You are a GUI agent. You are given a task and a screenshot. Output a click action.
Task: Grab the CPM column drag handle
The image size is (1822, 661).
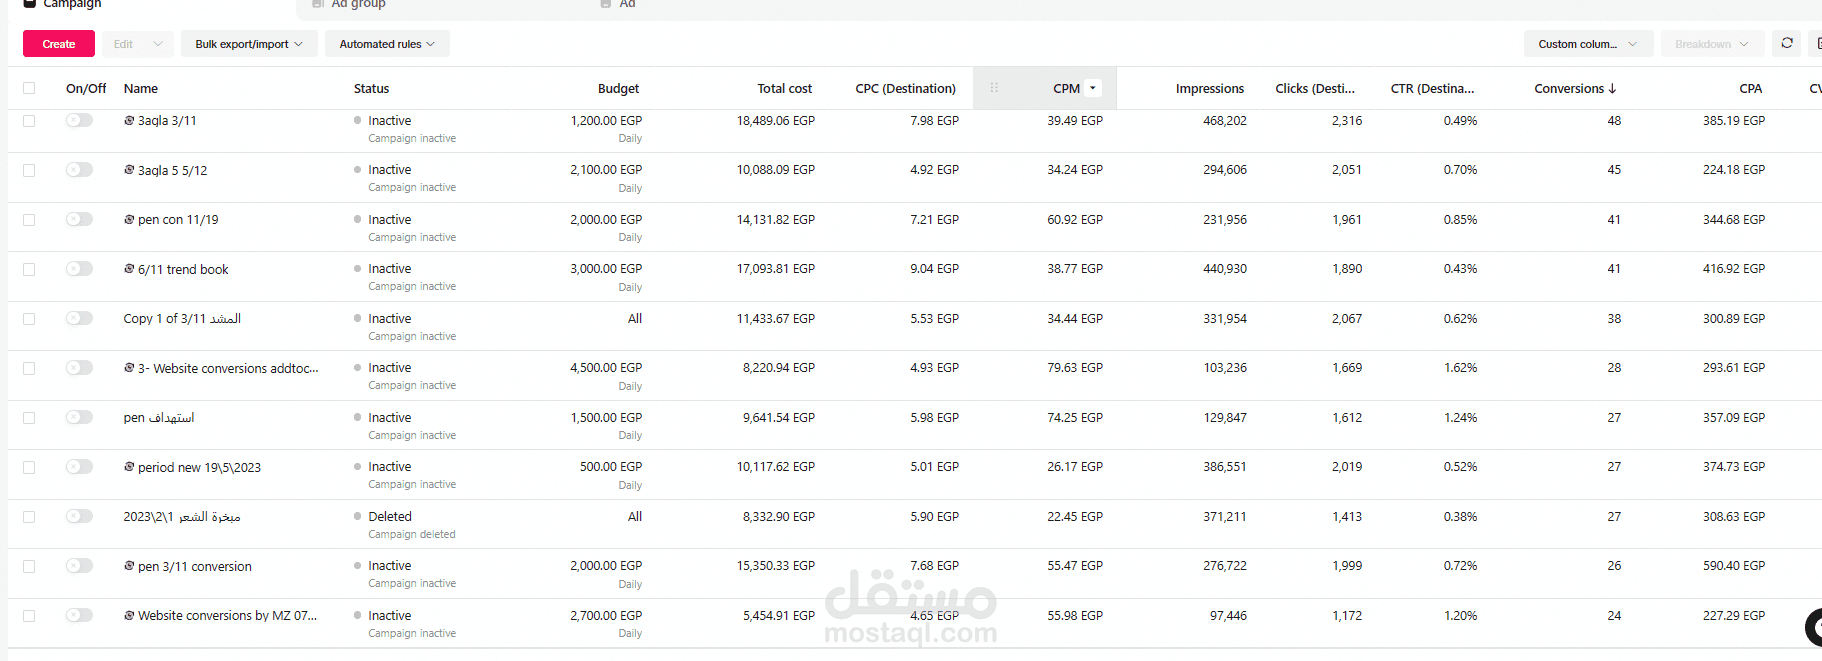[994, 88]
